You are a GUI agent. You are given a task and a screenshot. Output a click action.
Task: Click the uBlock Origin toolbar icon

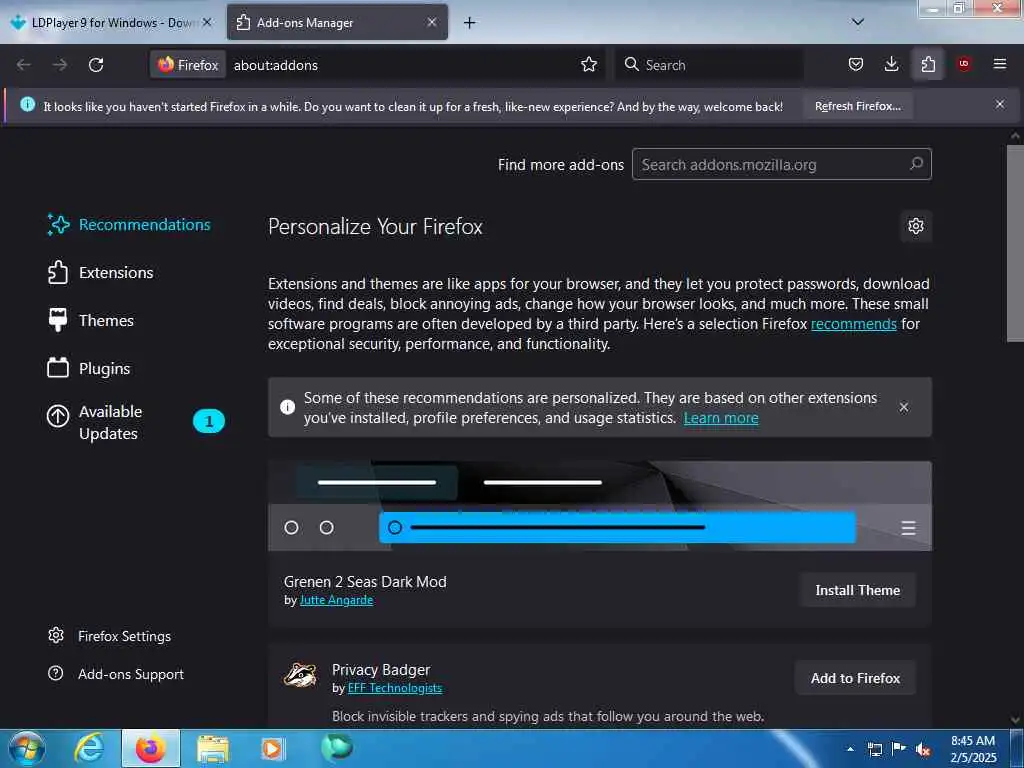coord(964,63)
